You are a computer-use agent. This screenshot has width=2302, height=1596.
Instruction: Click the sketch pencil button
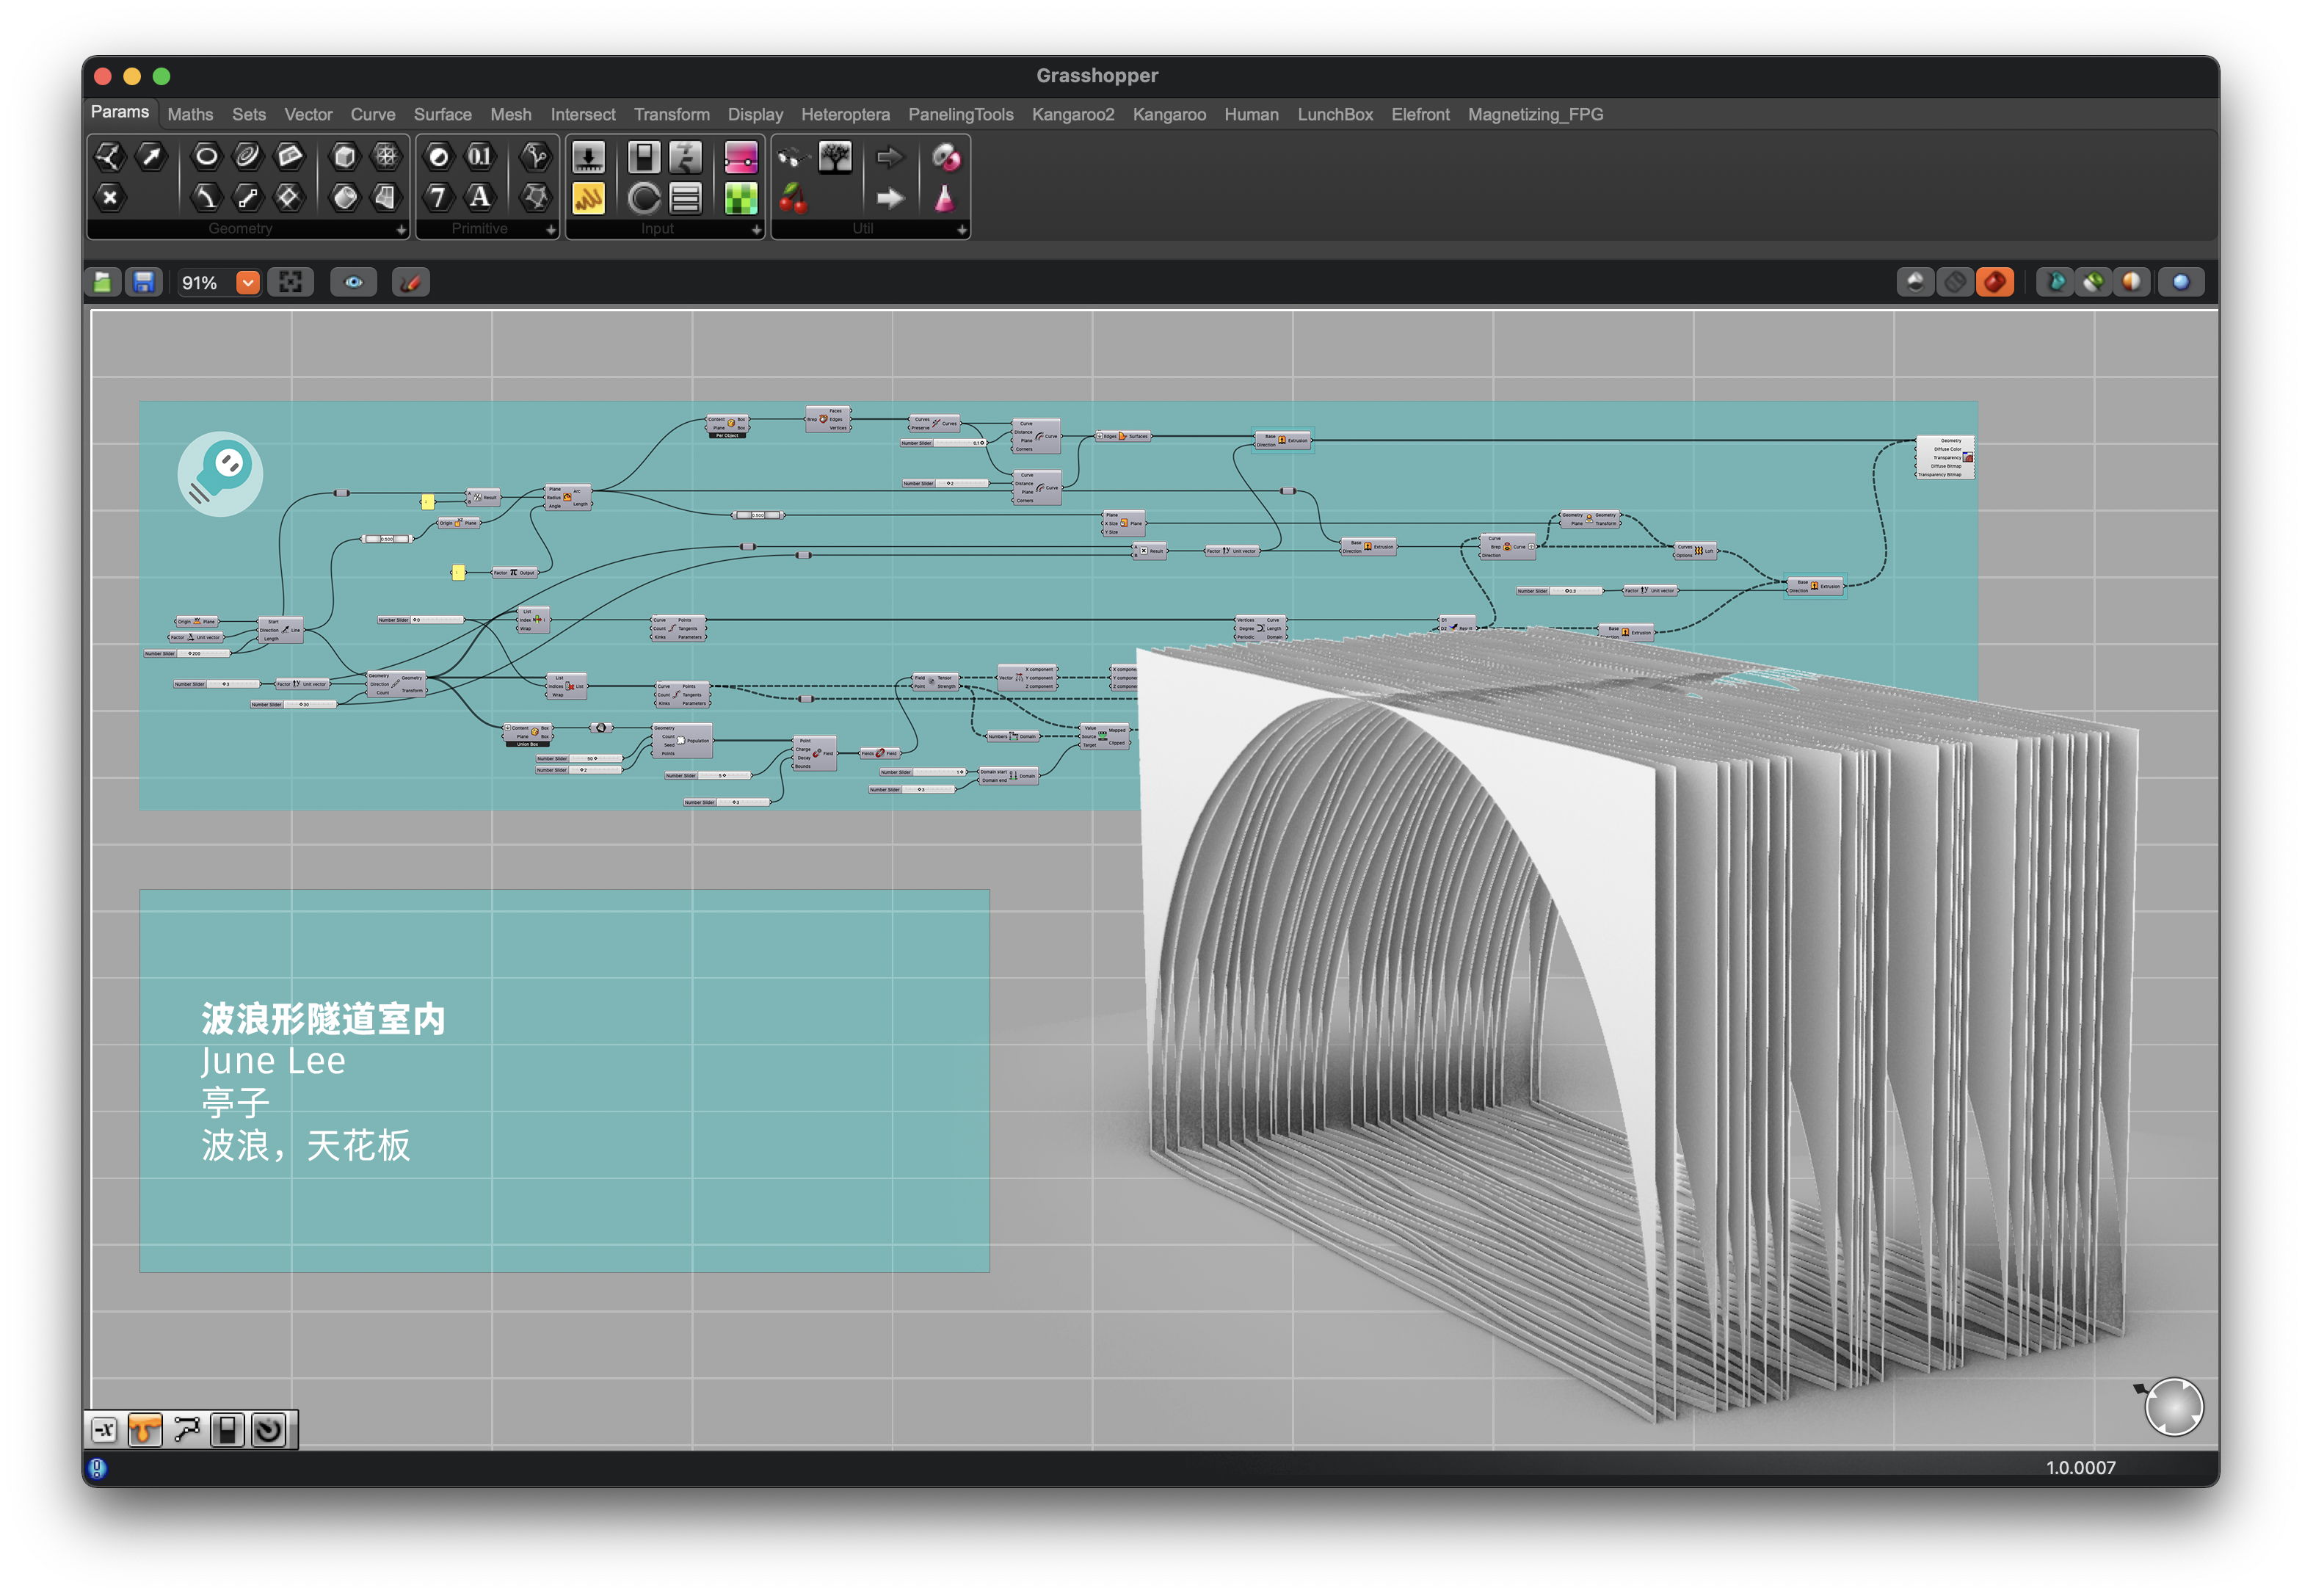(x=410, y=283)
